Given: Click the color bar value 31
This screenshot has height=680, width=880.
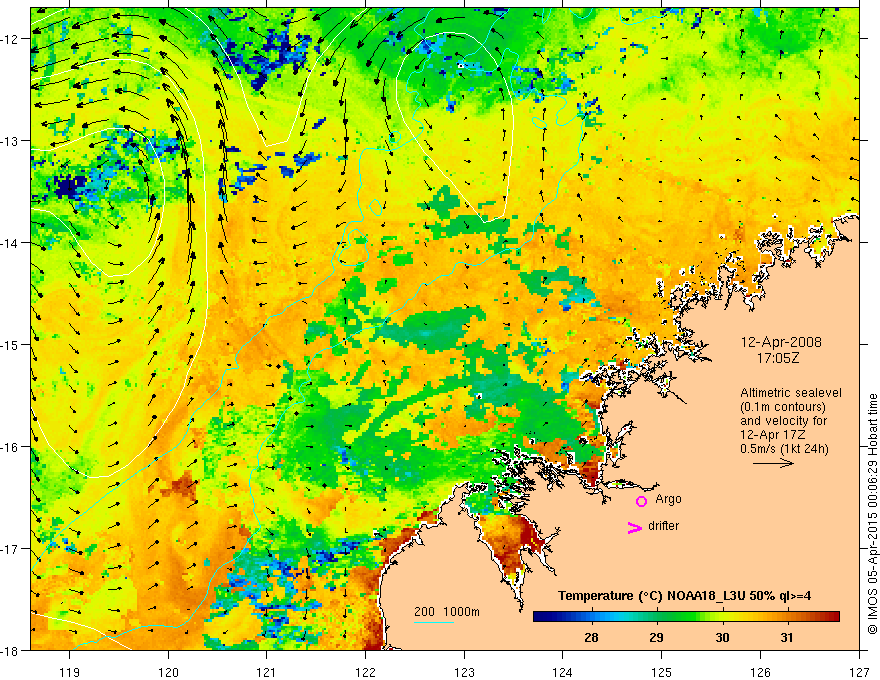Looking at the screenshot, I should (787, 637).
